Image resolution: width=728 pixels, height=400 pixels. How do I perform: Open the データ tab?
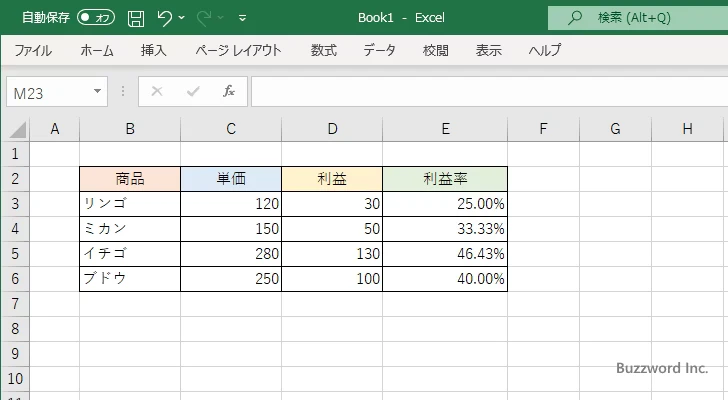[379, 50]
